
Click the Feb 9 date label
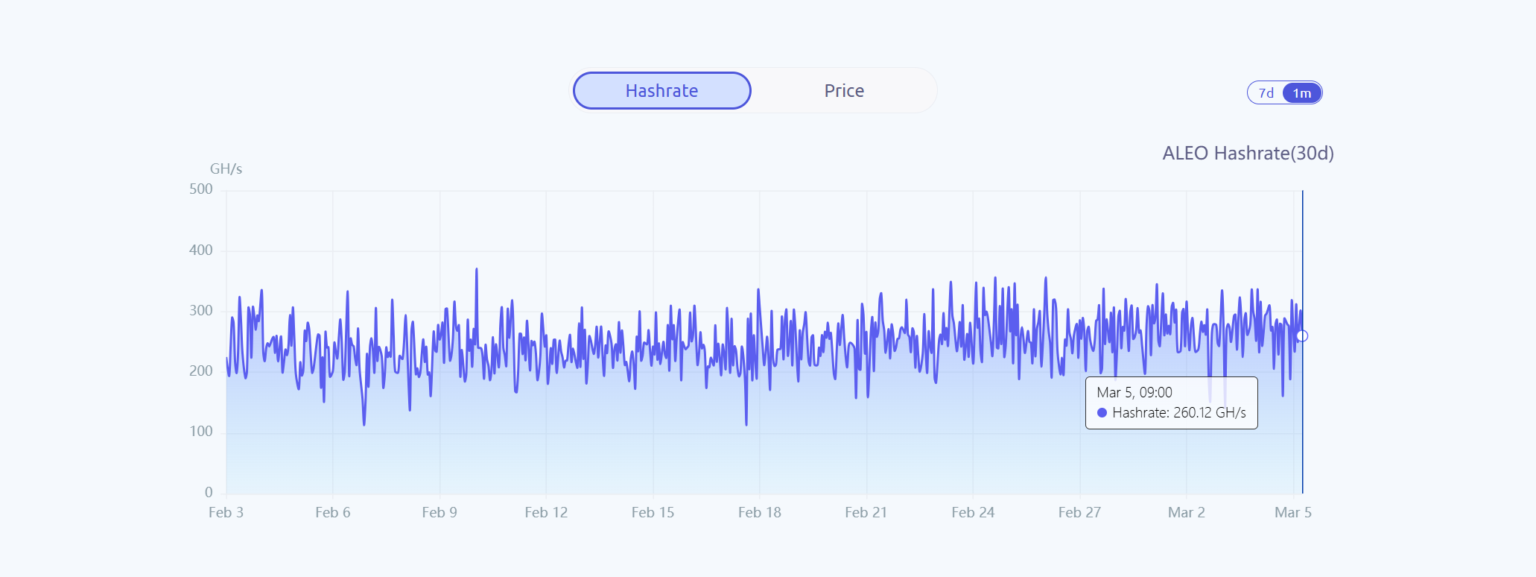coord(439,512)
